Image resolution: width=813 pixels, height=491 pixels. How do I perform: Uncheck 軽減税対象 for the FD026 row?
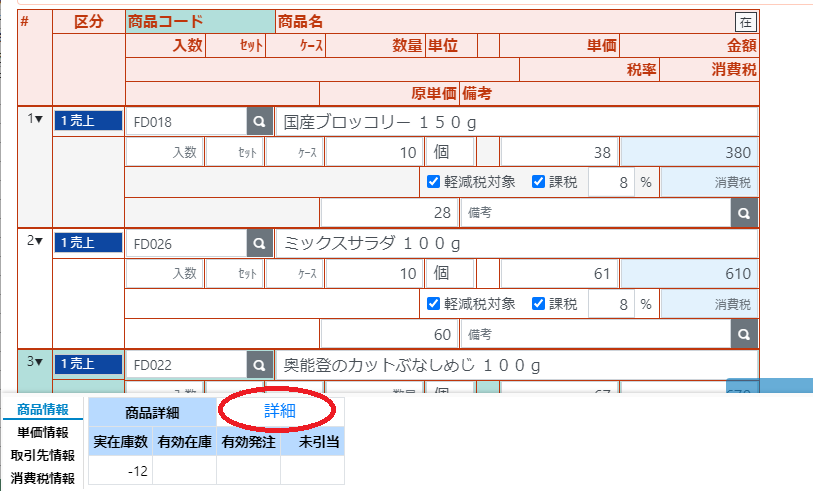click(x=433, y=303)
